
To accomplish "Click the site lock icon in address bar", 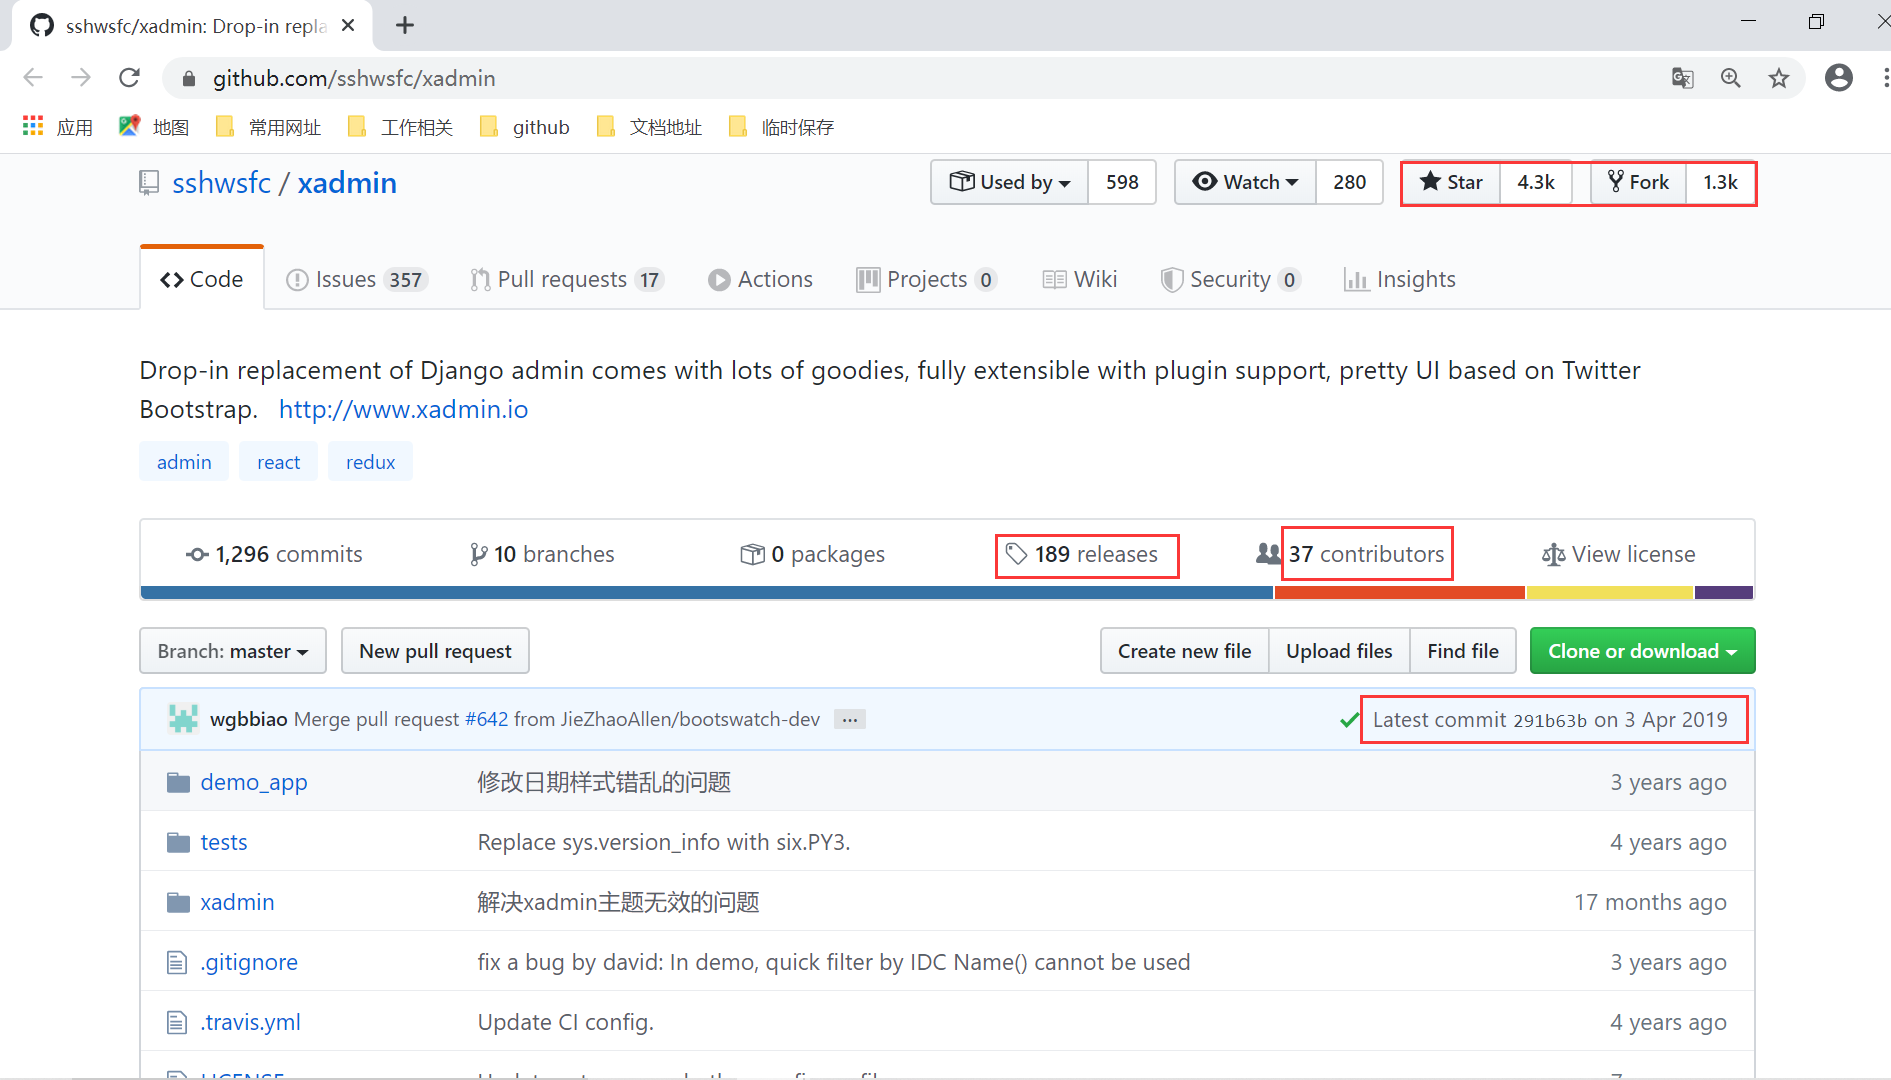I will [189, 78].
